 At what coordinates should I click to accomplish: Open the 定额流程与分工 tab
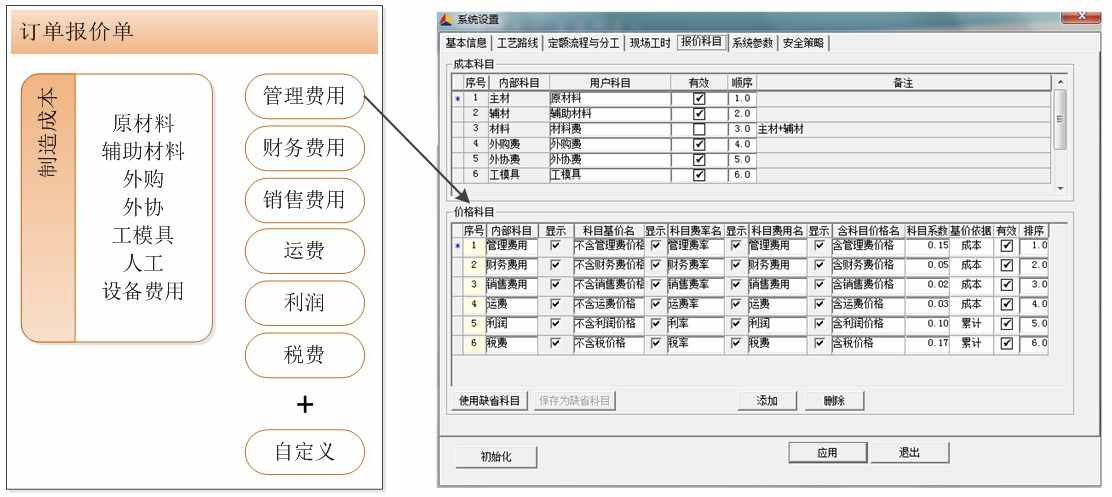584,43
